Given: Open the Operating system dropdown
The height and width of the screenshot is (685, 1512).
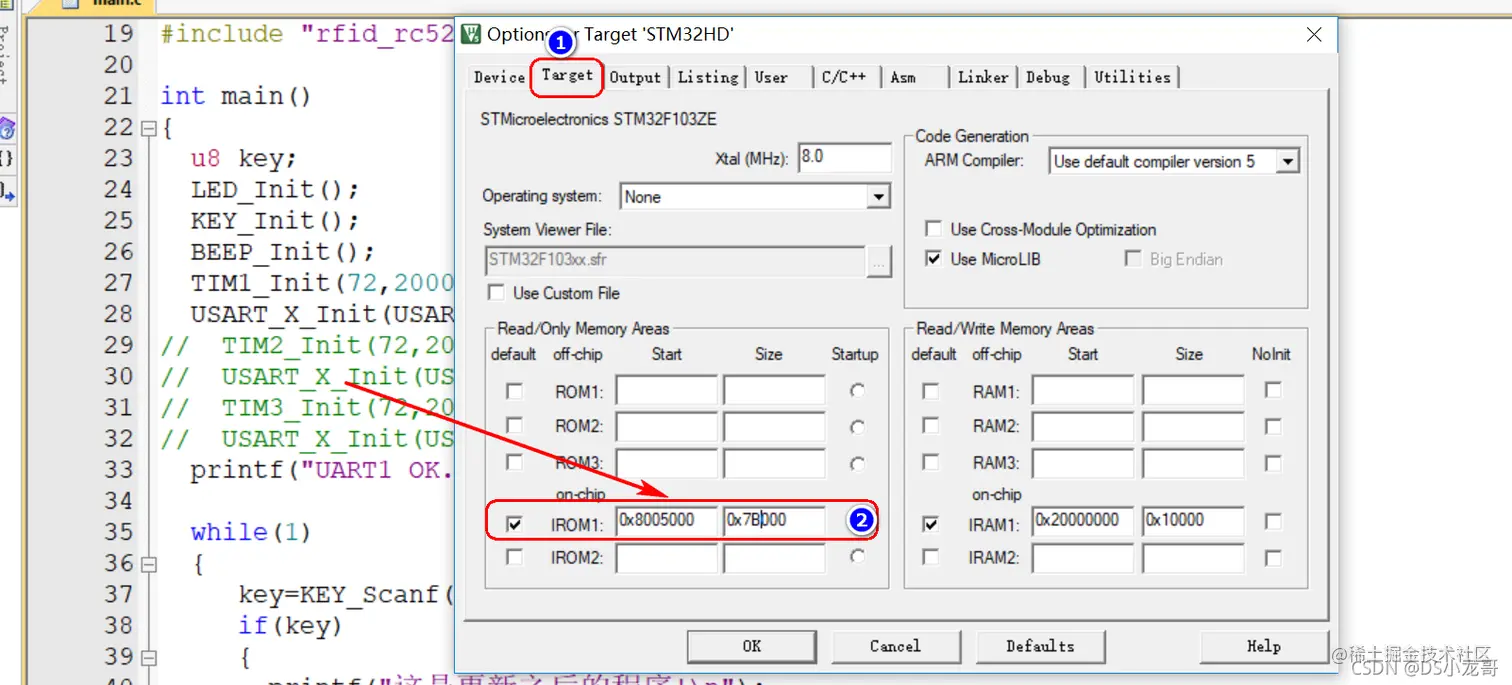Looking at the screenshot, I should tap(755, 197).
